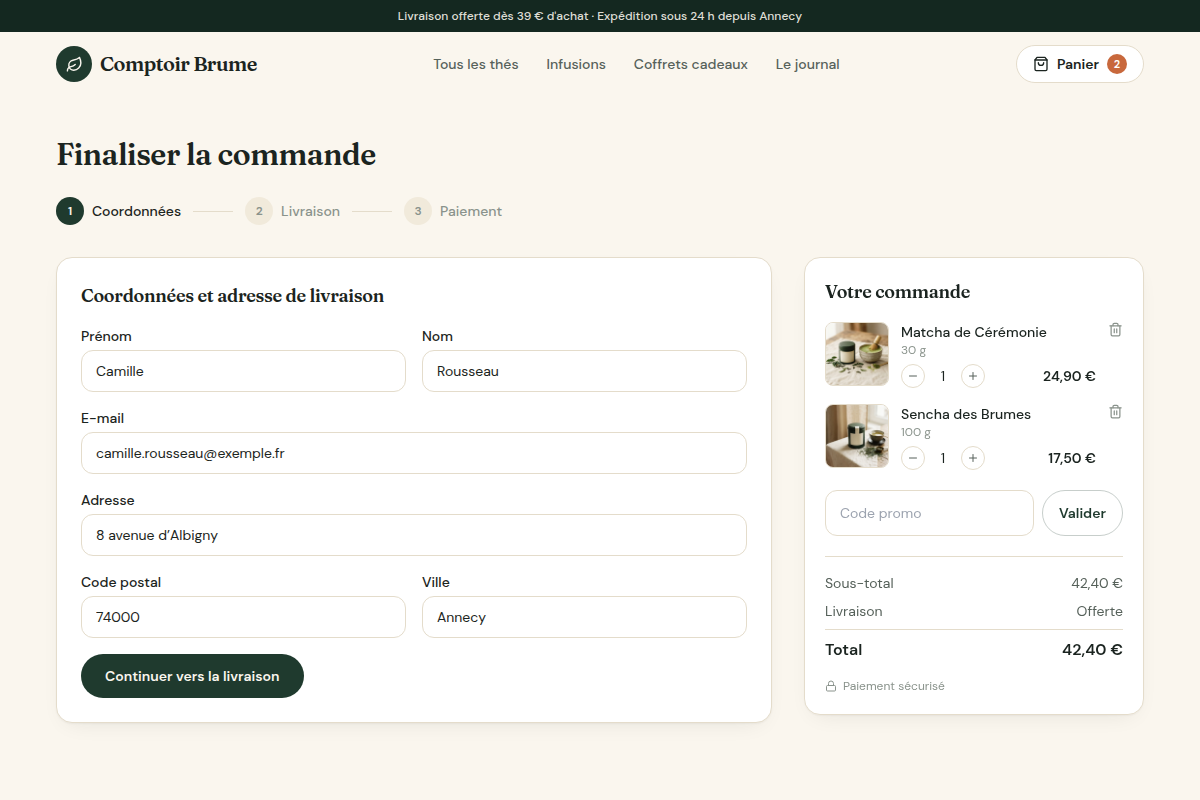Edit the Ville field containing Annecy
The image size is (1200, 800).
584,617
